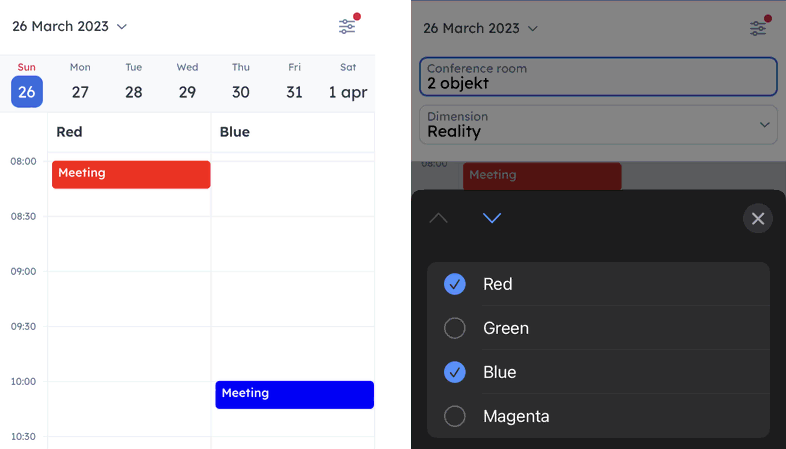786x449 pixels.
Task: Uncheck the Blue room option
Action: tap(598, 372)
